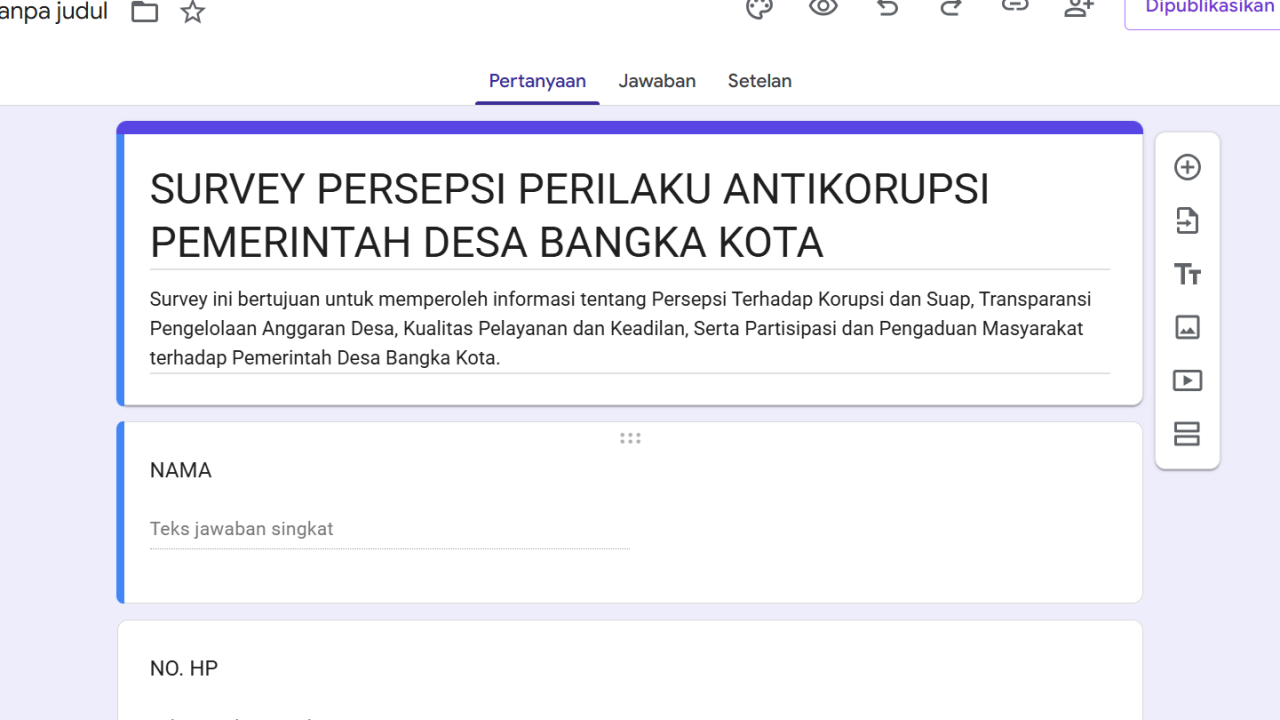This screenshot has height=720, width=1280.
Task: Add a question with the plus circle icon
Action: pyautogui.click(x=1187, y=167)
